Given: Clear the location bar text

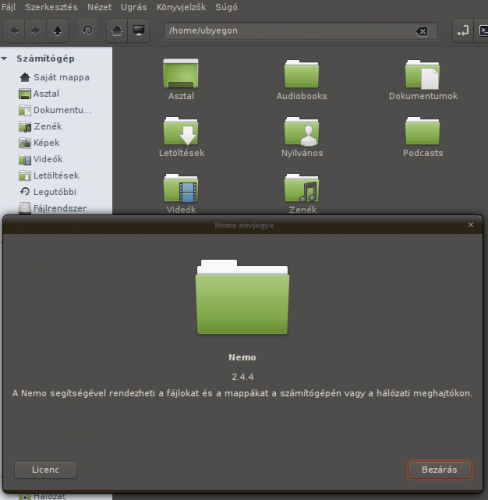Looking at the screenshot, I should click(422, 32).
